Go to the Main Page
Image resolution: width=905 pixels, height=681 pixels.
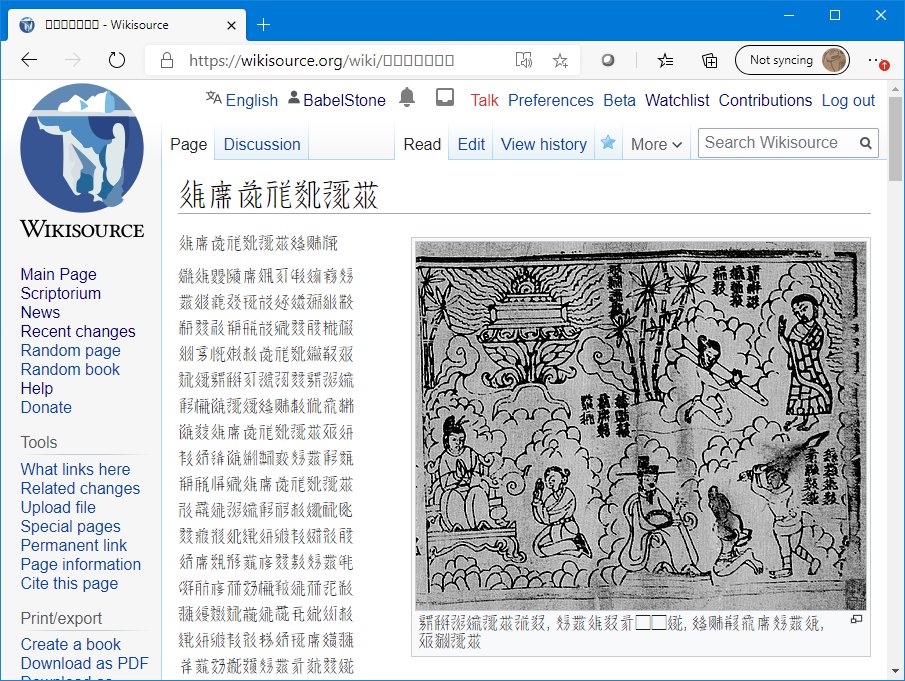click(x=58, y=274)
